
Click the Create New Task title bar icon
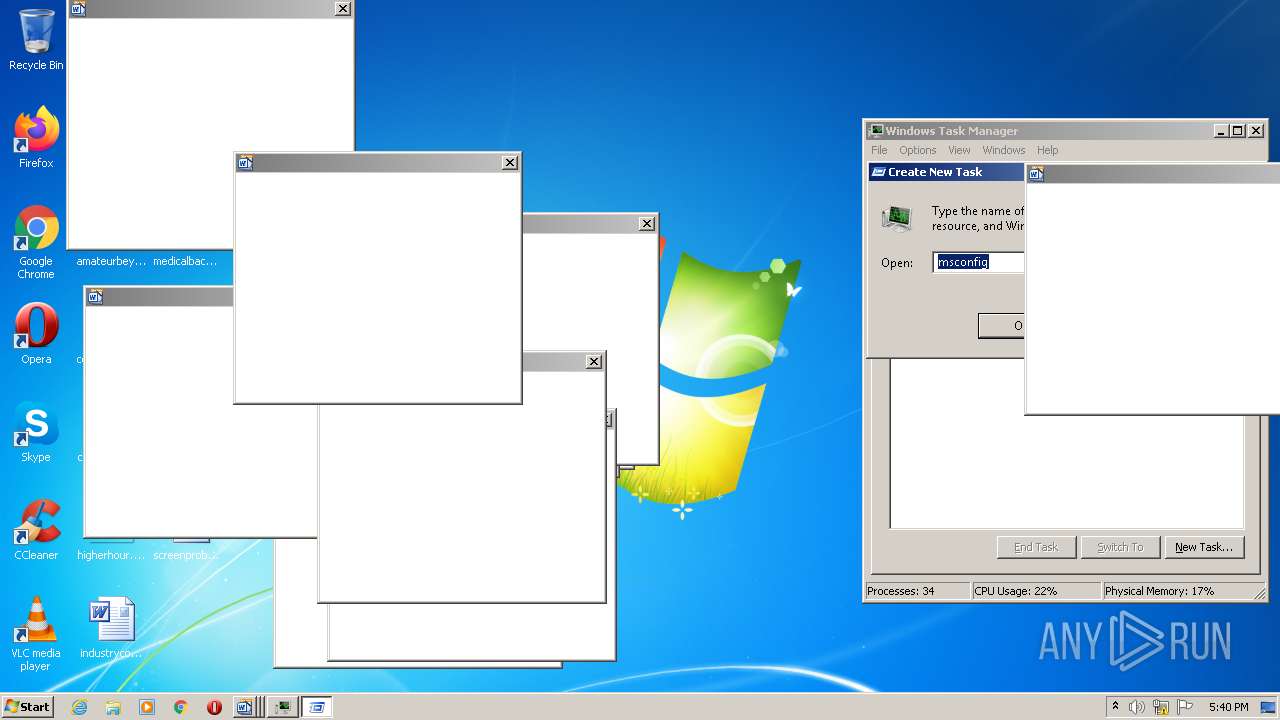pyautogui.click(x=879, y=172)
